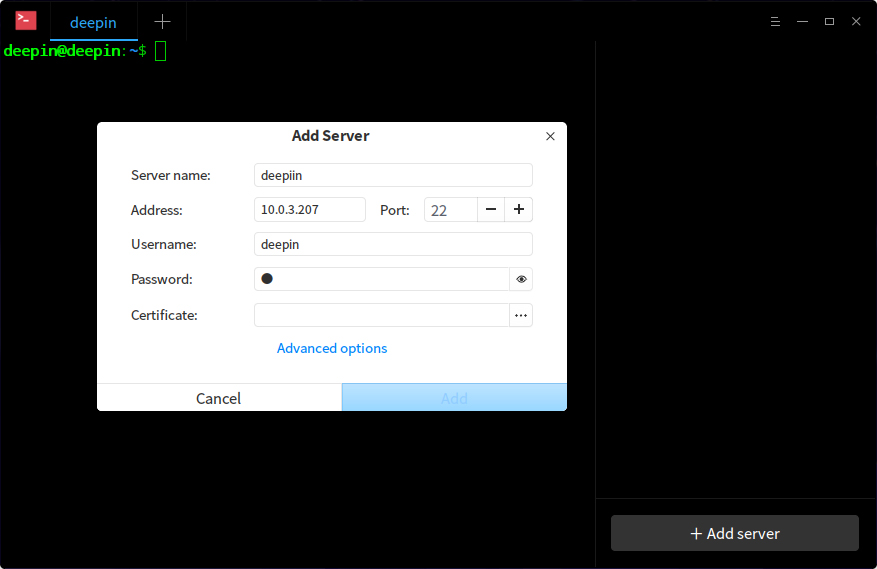Switch to the deepin tab
This screenshot has width=877, height=569.
[93, 22]
